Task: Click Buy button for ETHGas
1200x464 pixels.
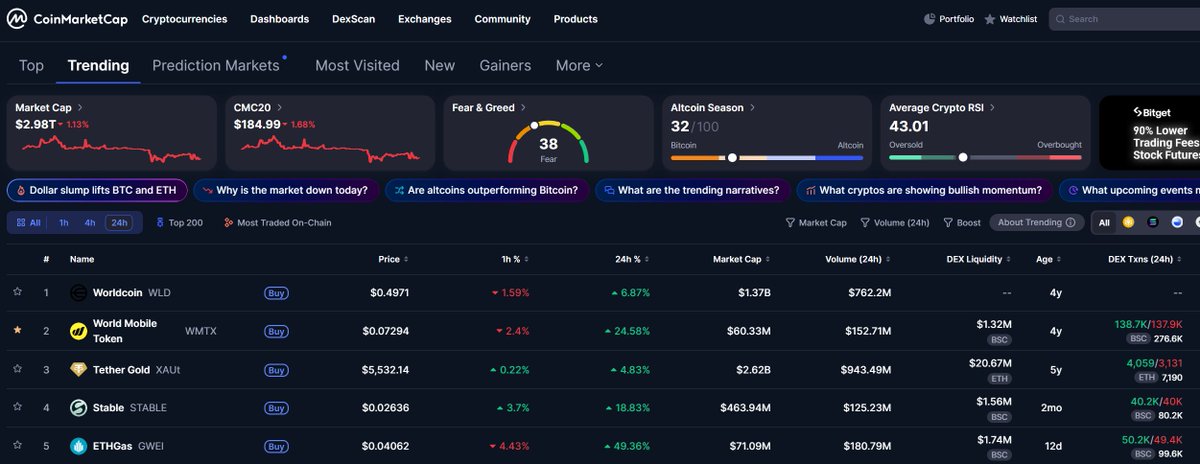Action: pos(276,446)
